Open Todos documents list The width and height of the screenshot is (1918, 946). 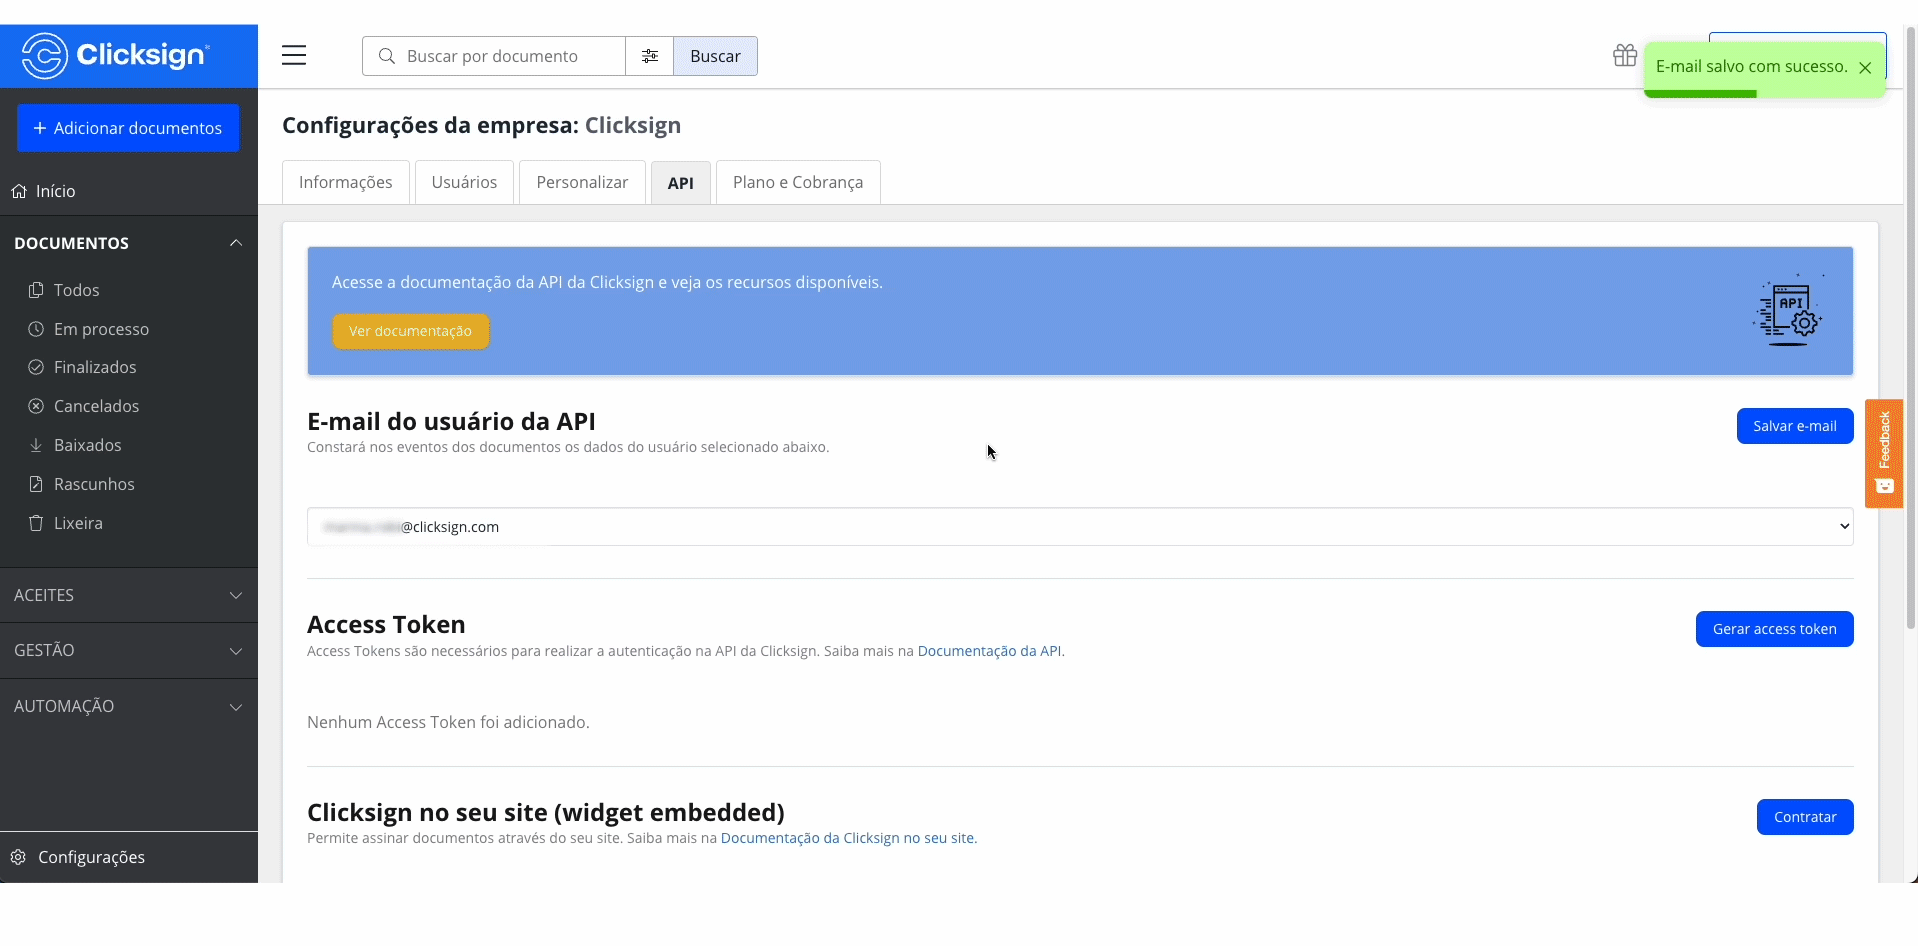77,290
